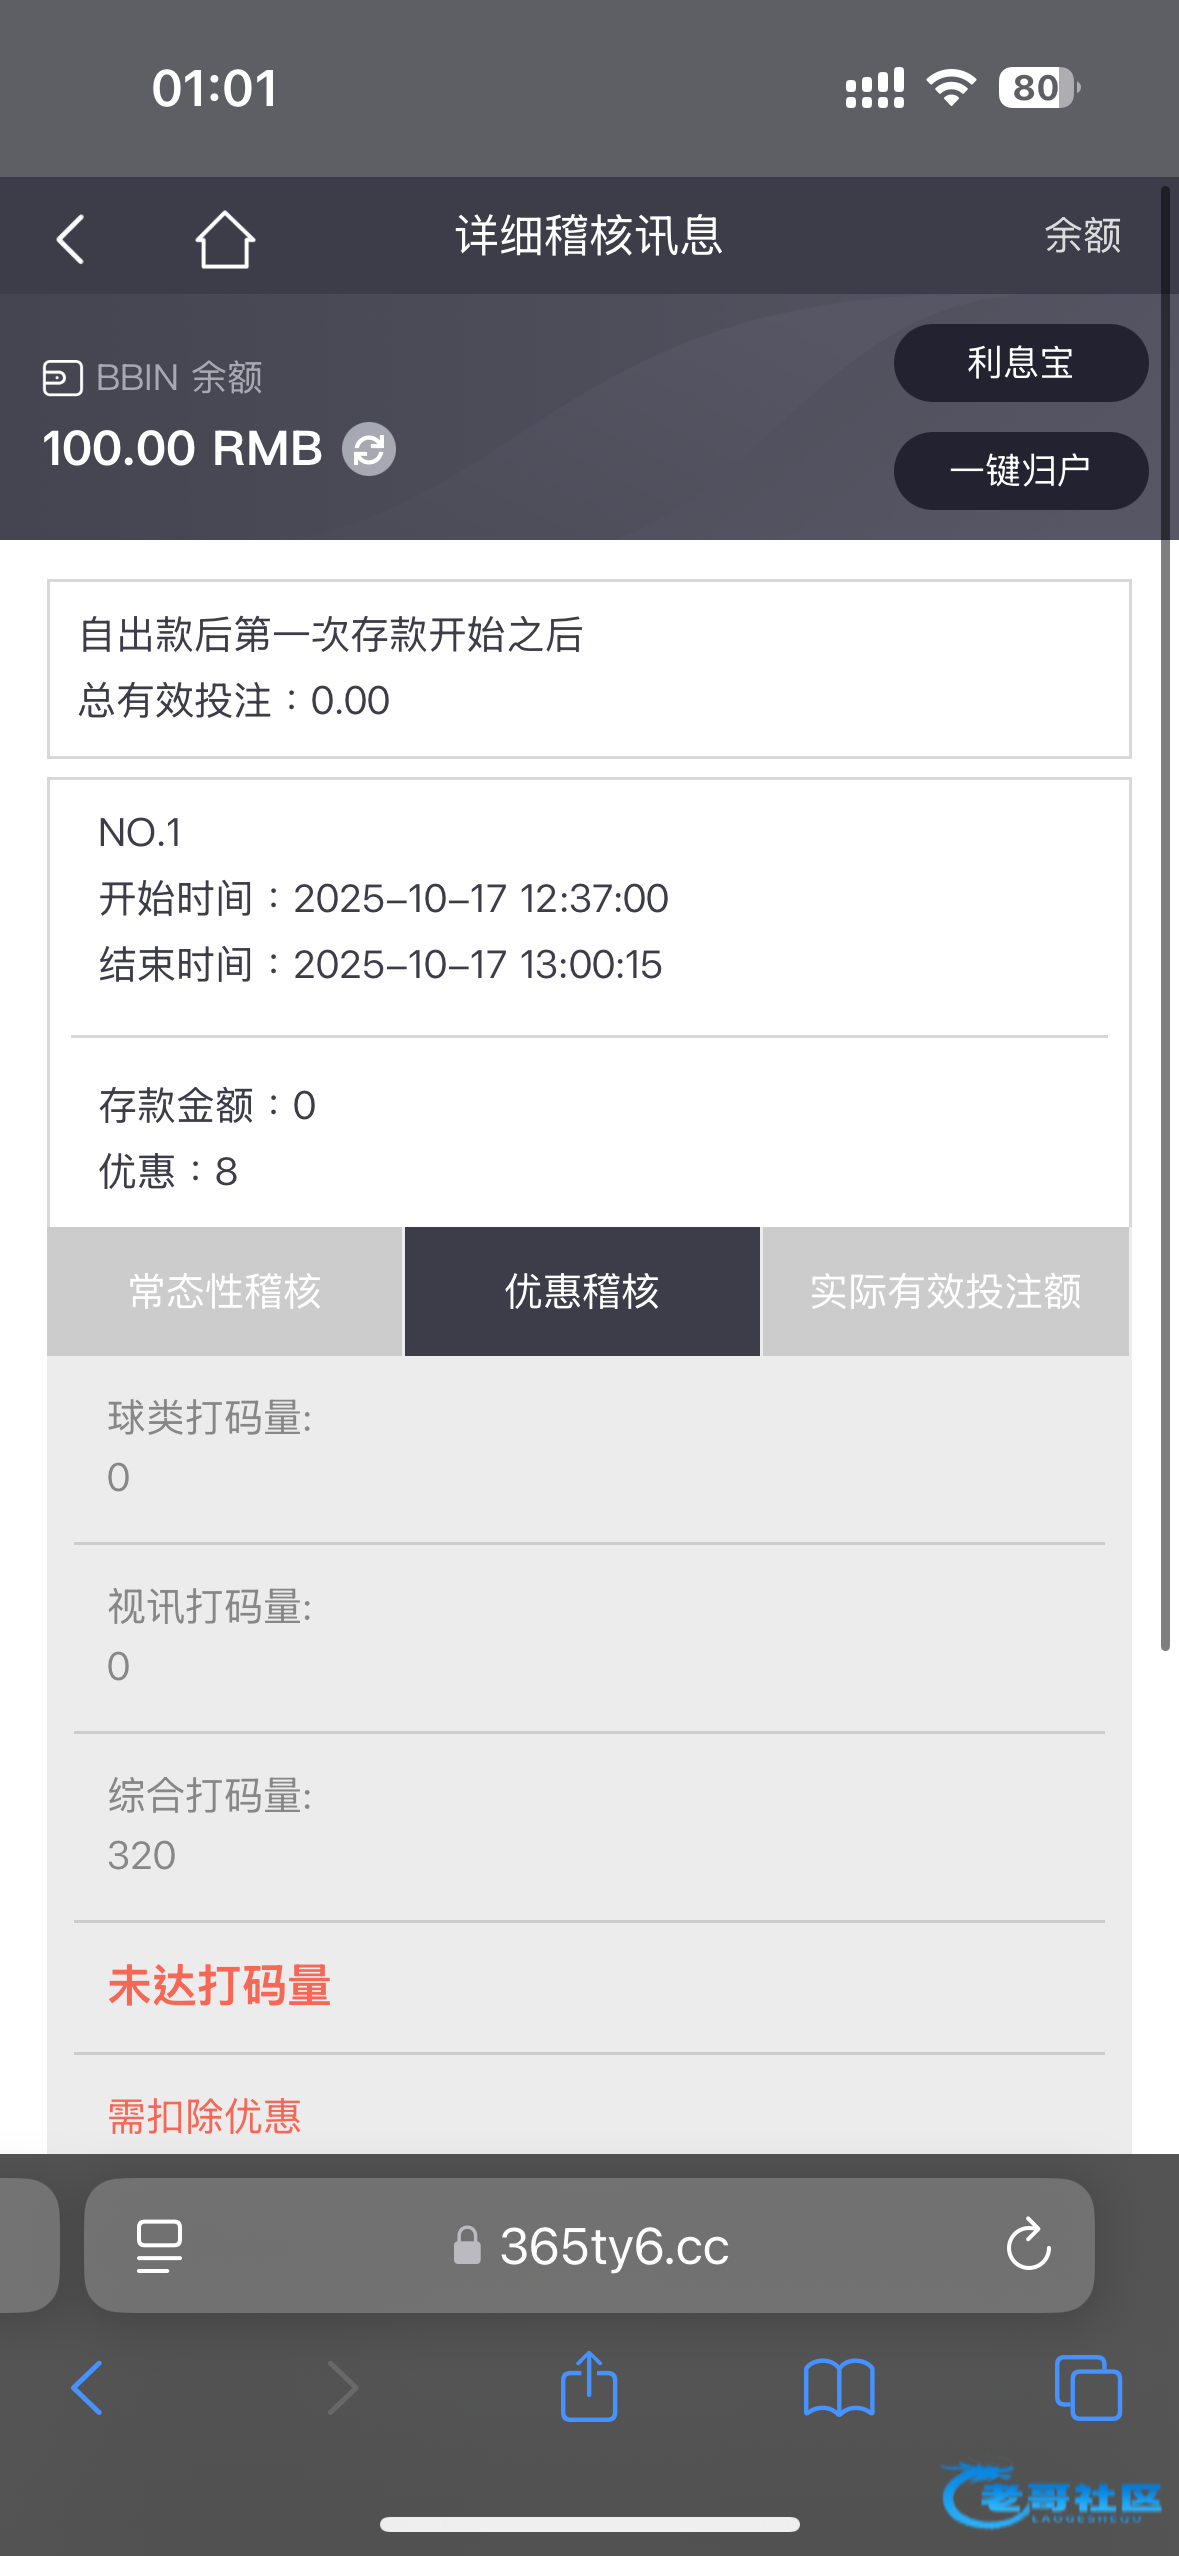This screenshot has height=2556, width=1179.
Task: Tap the back arrow in the header
Action: [70, 239]
